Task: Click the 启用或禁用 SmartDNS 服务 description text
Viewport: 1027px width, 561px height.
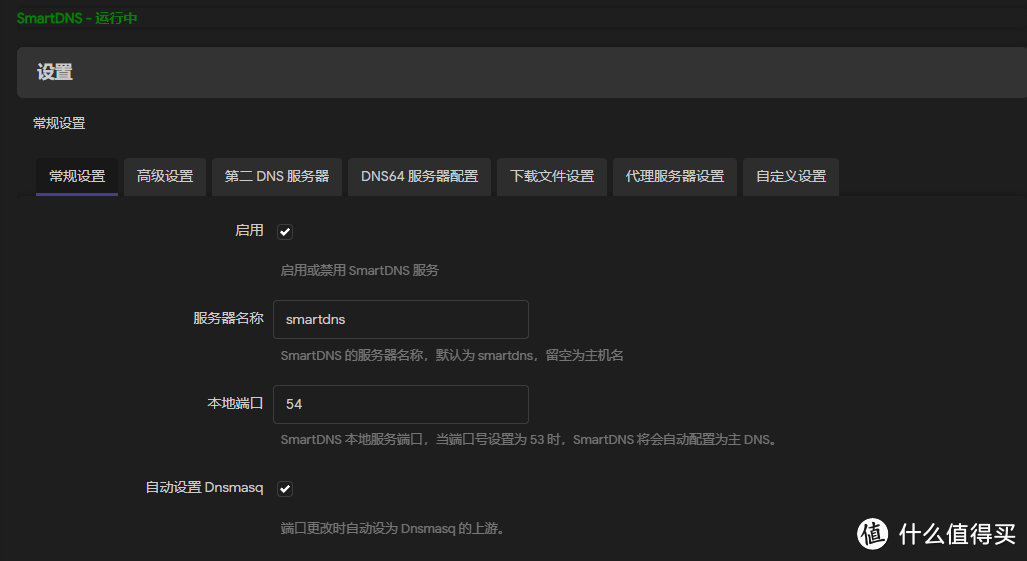Action: coord(360,270)
